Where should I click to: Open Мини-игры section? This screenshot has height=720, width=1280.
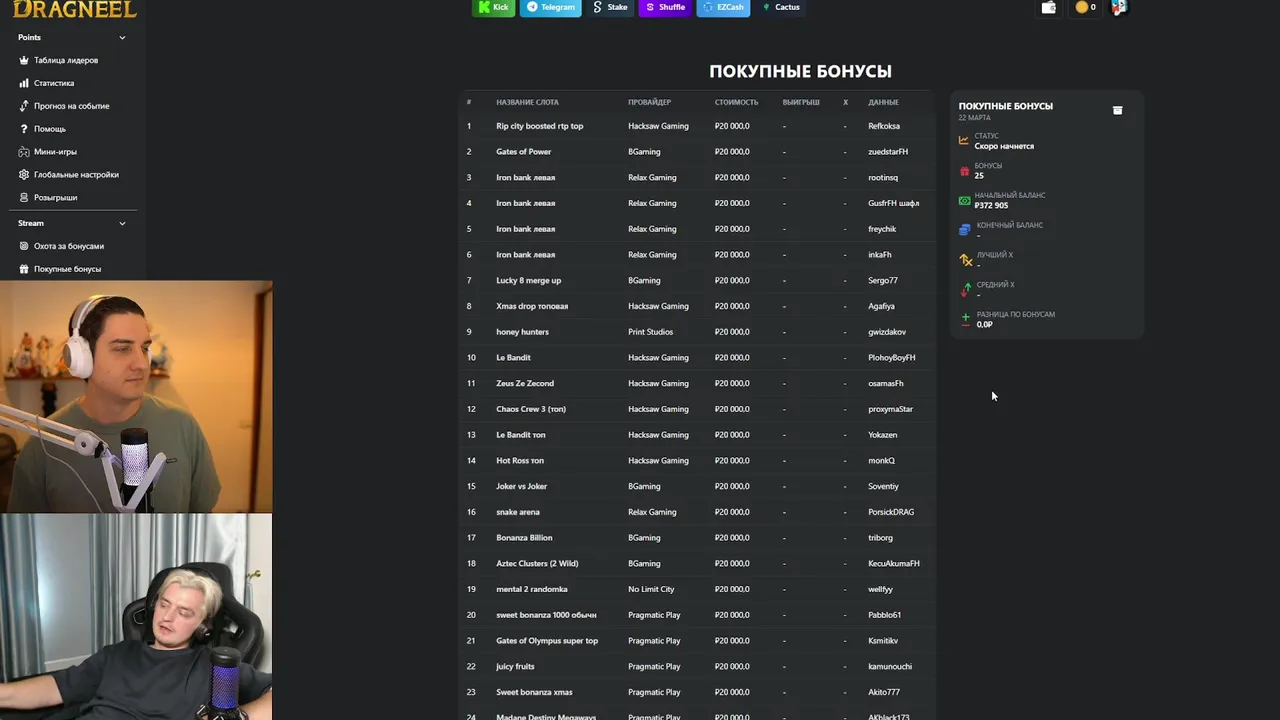[55, 152]
